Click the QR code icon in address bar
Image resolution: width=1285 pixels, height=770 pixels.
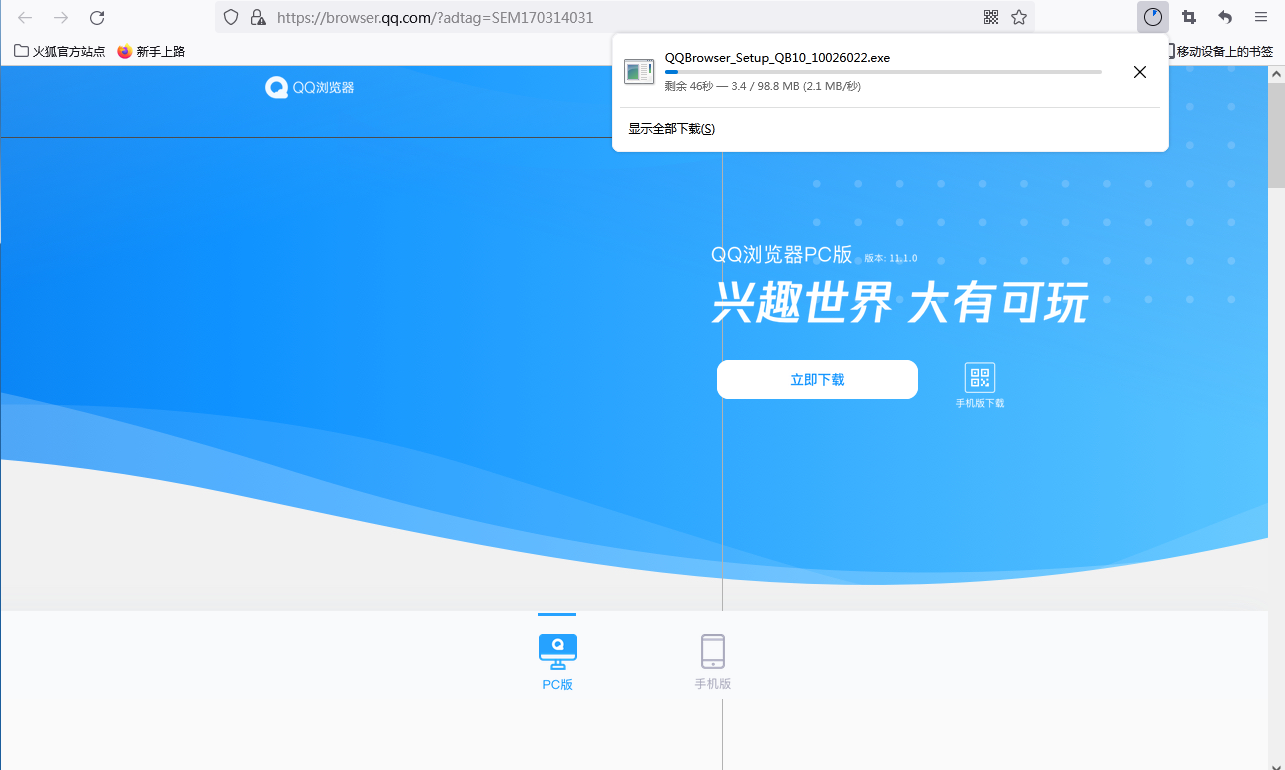991,17
